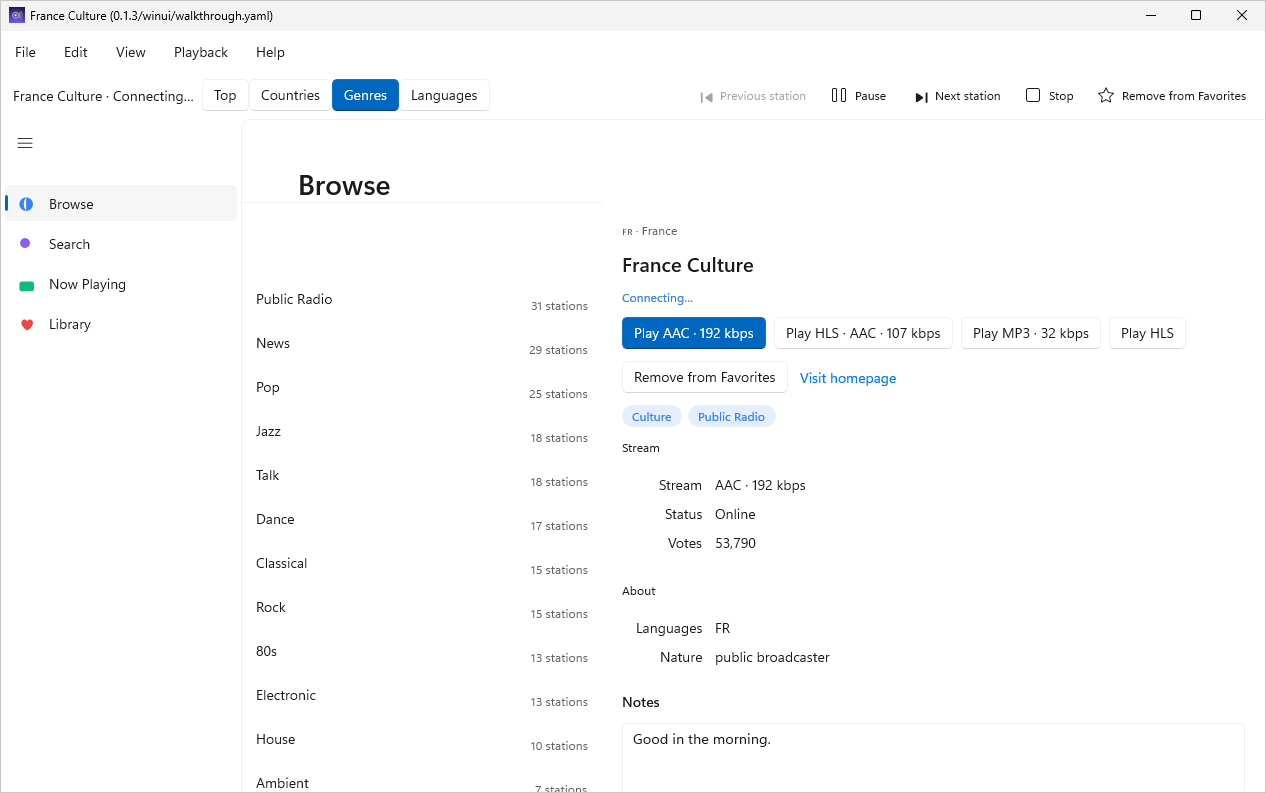Screen dimensions: 1266x793
Task: Open the Edit menu
Action: [76, 52]
